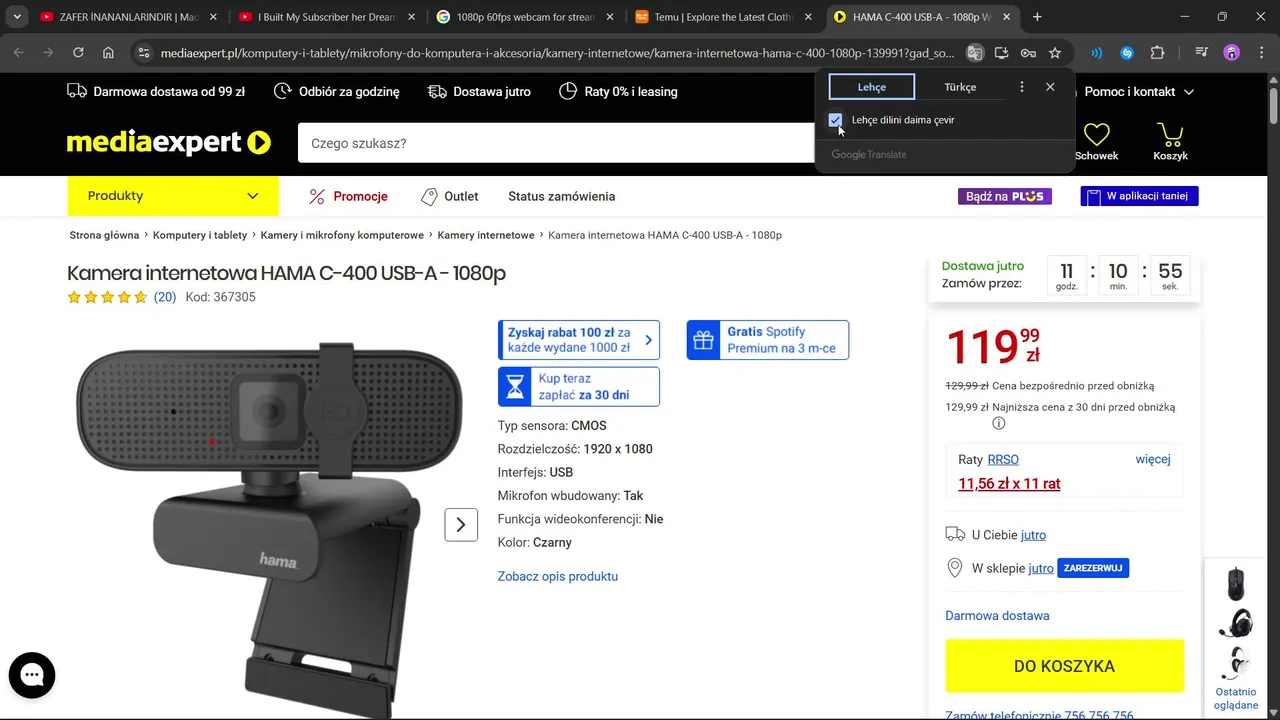
Task: Reload the page
Action: point(78,53)
